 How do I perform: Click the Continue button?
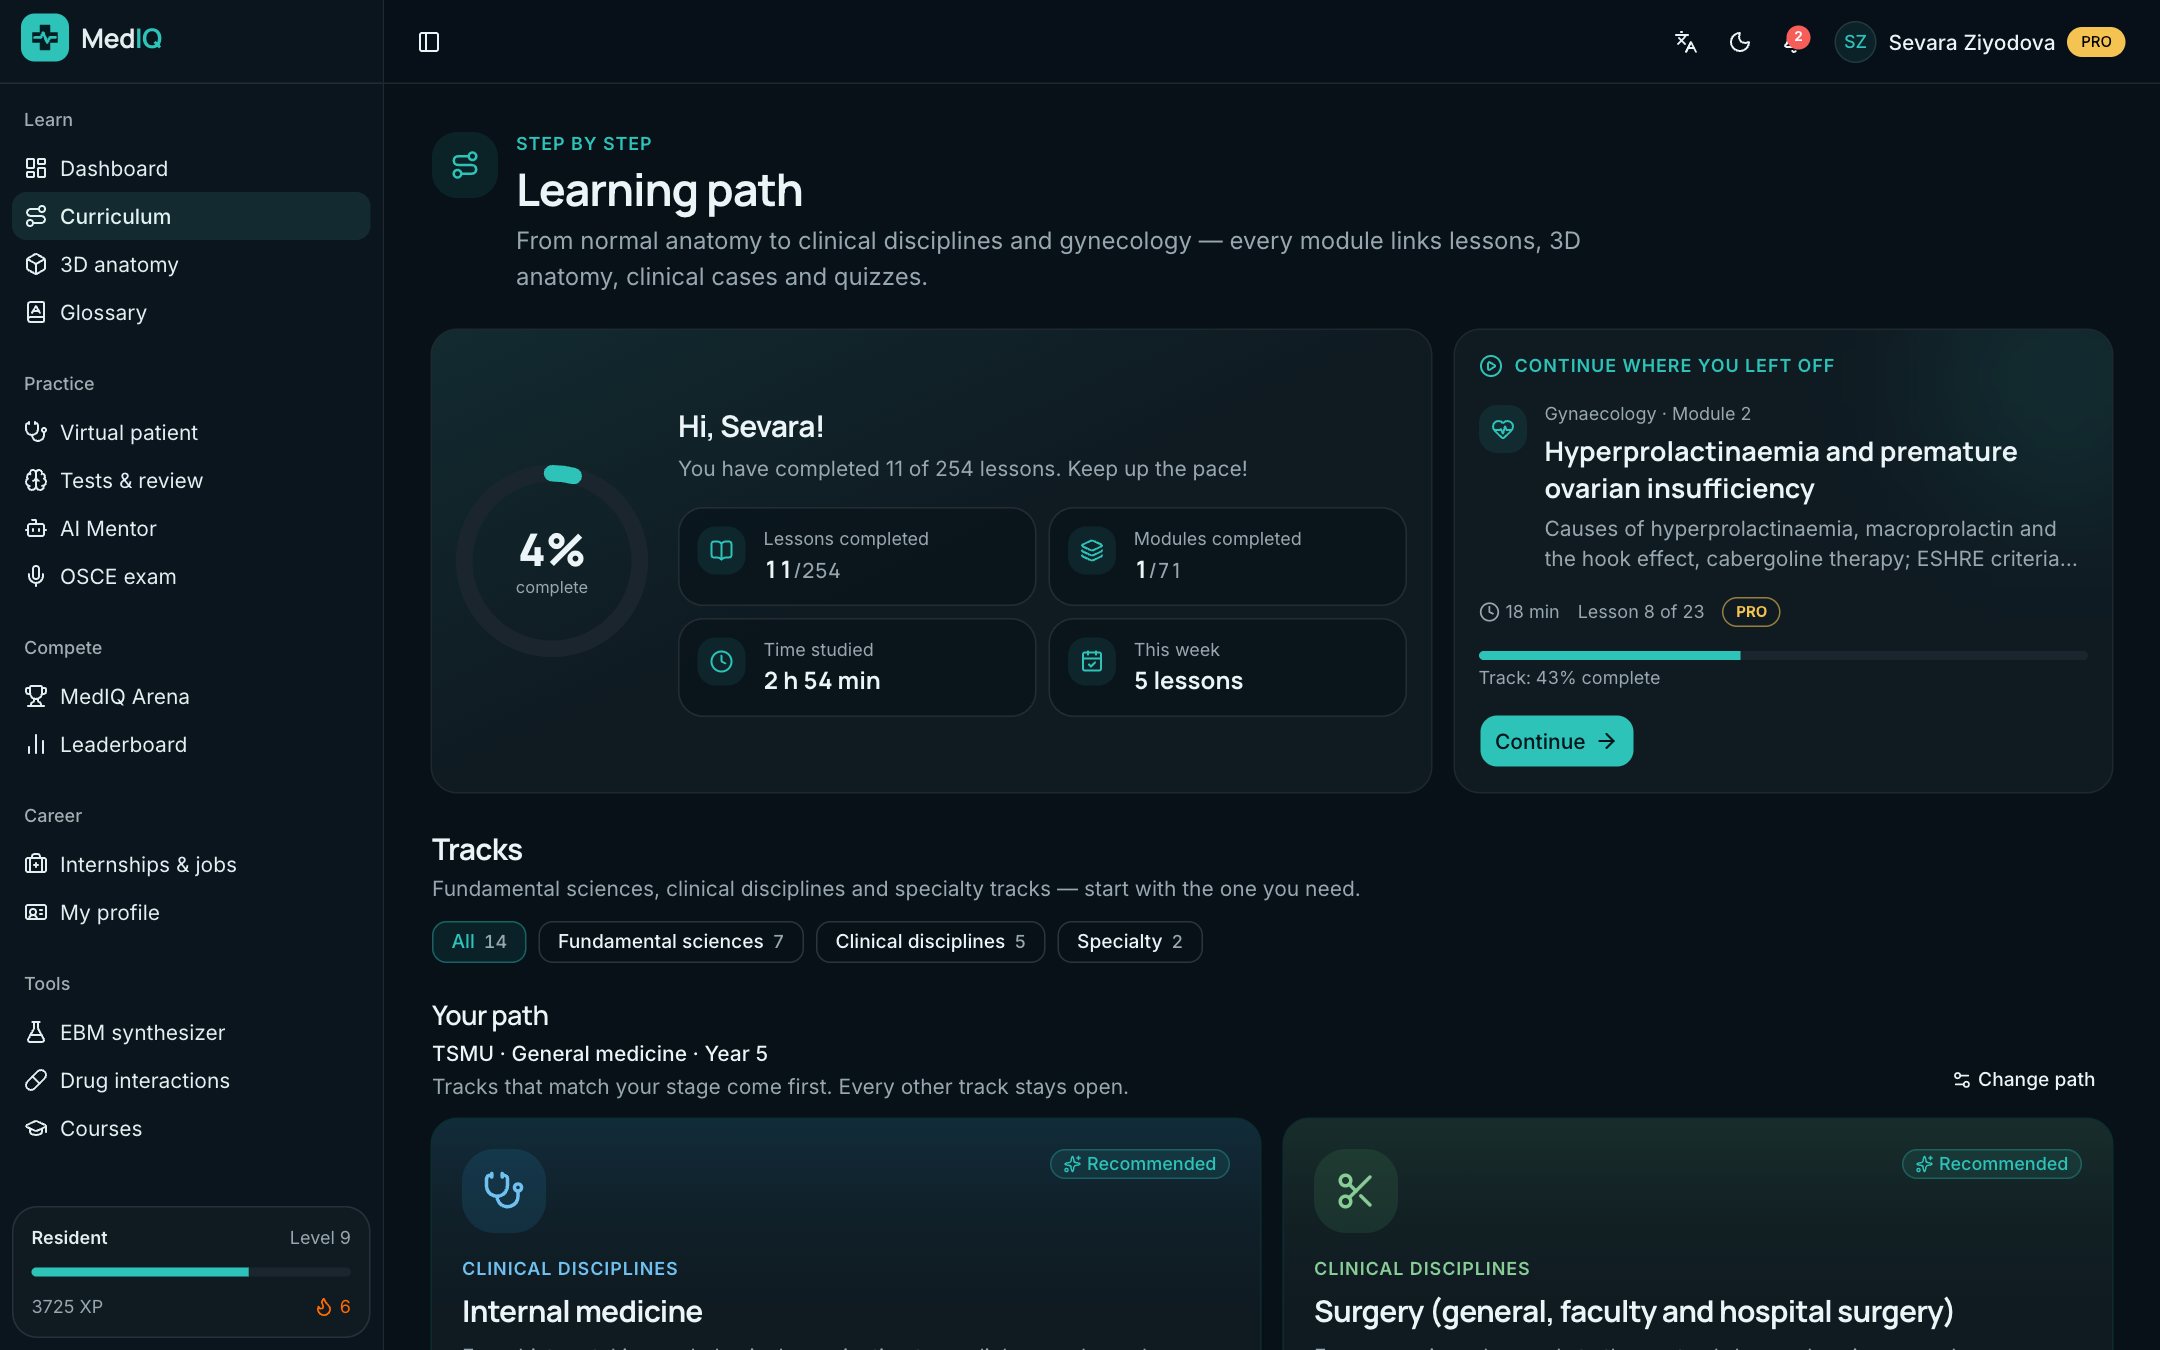click(x=1556, y=741)
